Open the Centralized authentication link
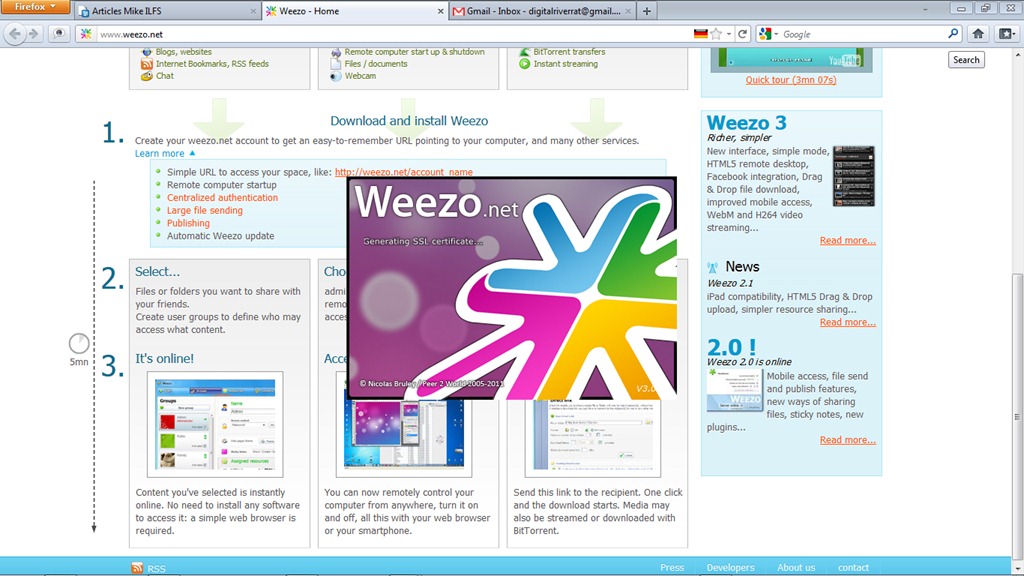 pyautogui.click(x=222, y=197)
